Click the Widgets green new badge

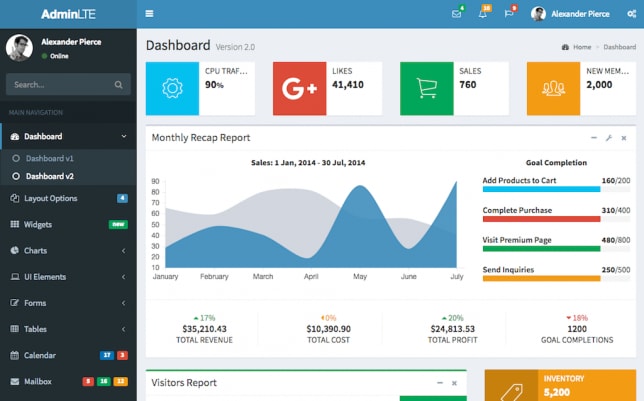pyautogui.click(x=118, y=224)
